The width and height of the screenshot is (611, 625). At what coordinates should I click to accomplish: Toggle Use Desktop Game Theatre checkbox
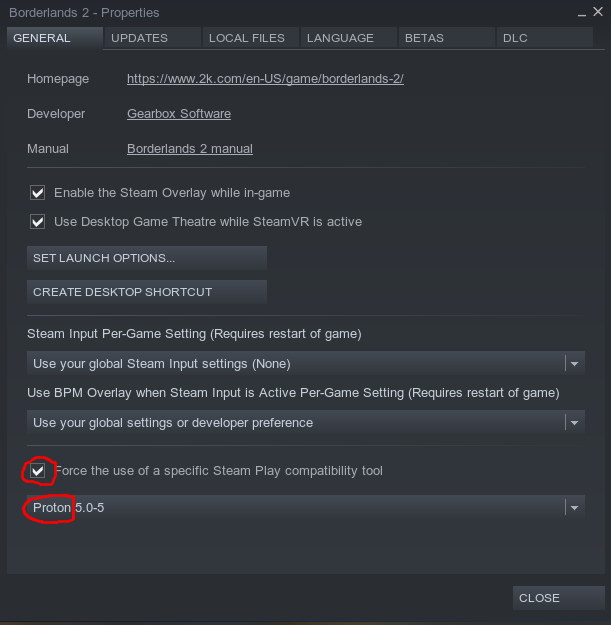tap(38, 221)
